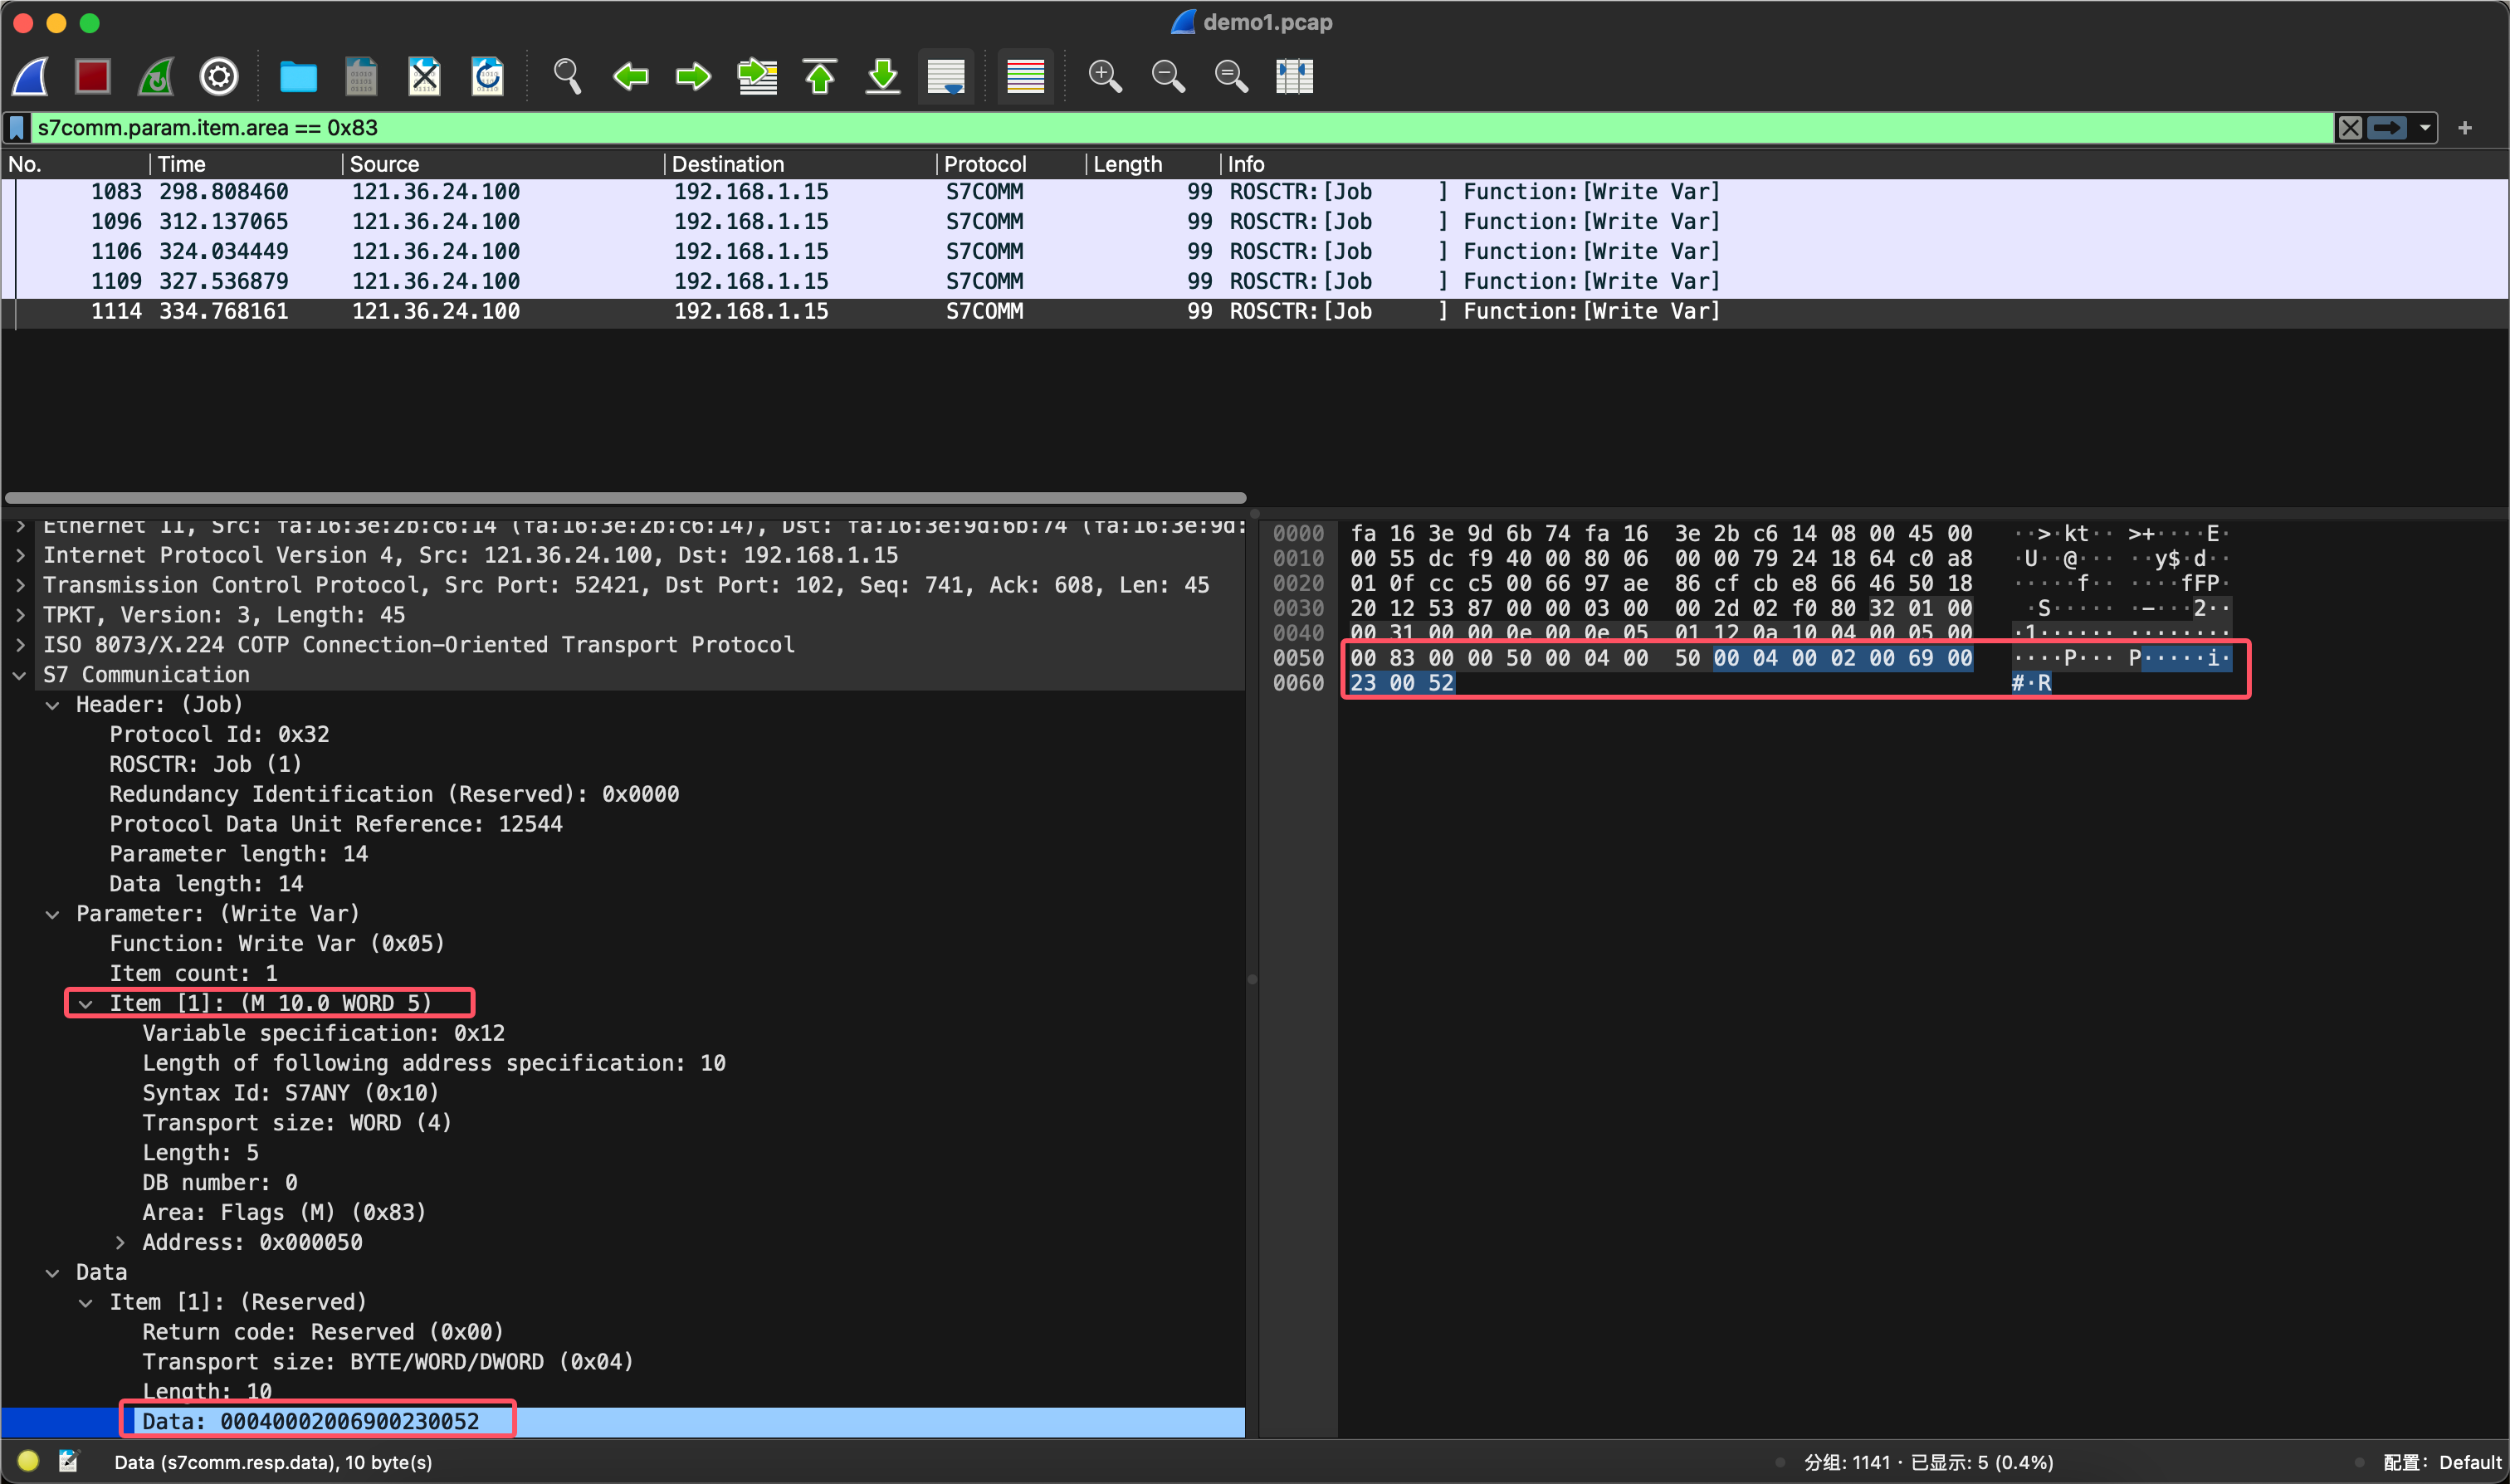
Task: Sort by the No. column header
Action: 76,164
